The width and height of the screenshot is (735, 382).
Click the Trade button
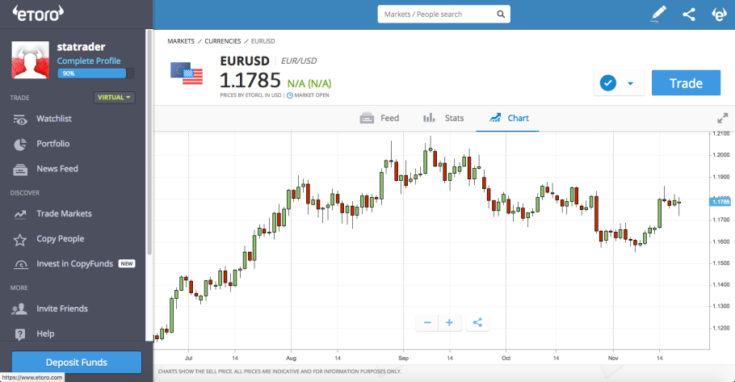click(686, 83)
